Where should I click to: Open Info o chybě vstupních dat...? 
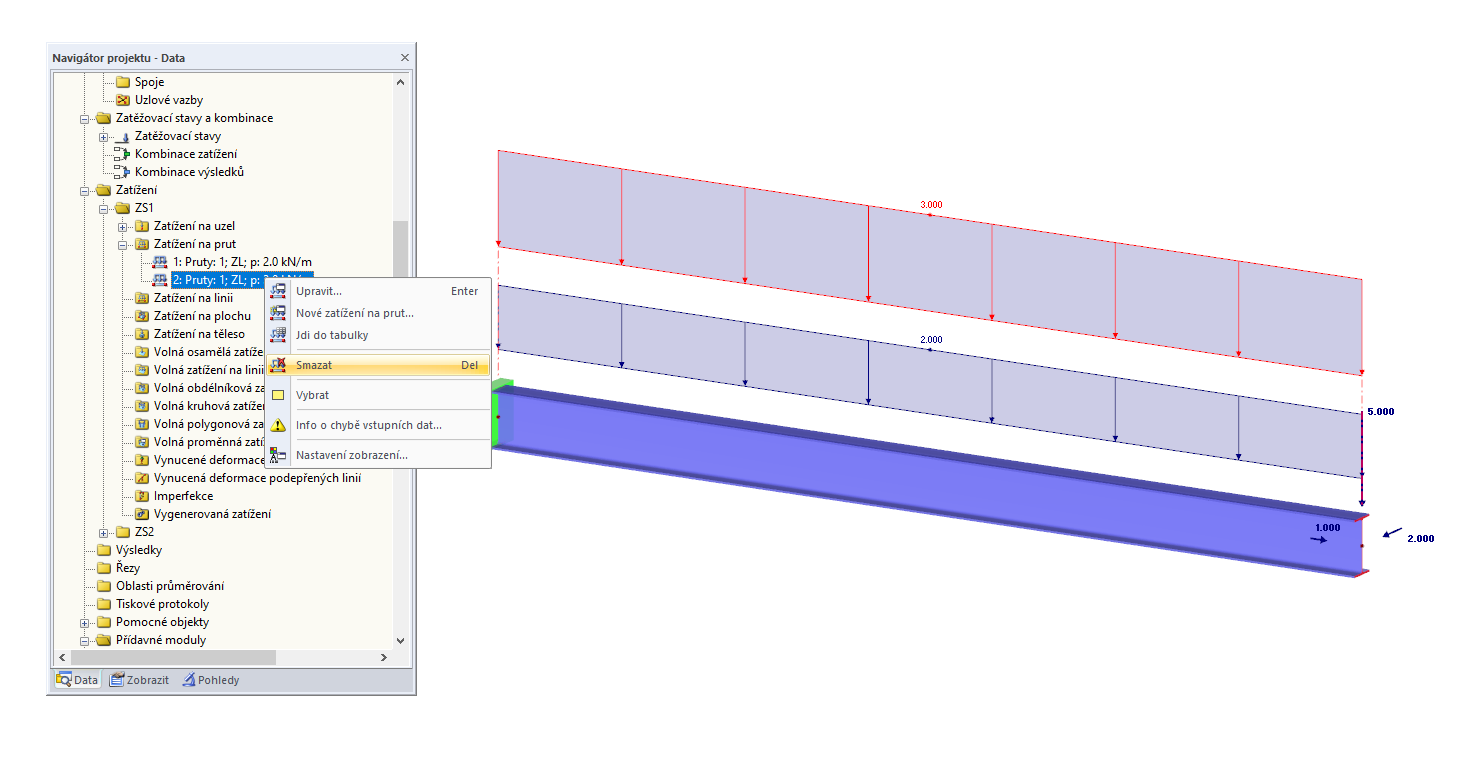(378, 425)
